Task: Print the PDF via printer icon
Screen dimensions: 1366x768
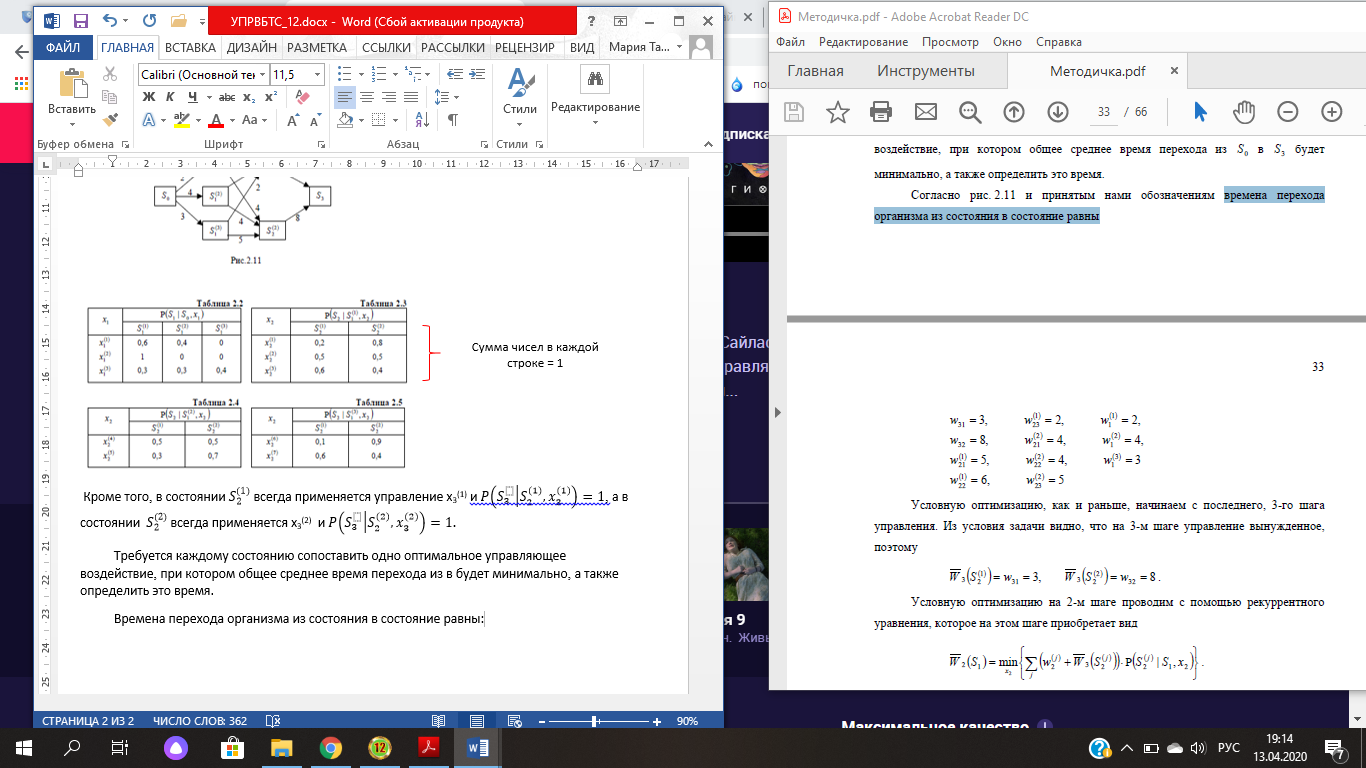Action: coord(881,111)
